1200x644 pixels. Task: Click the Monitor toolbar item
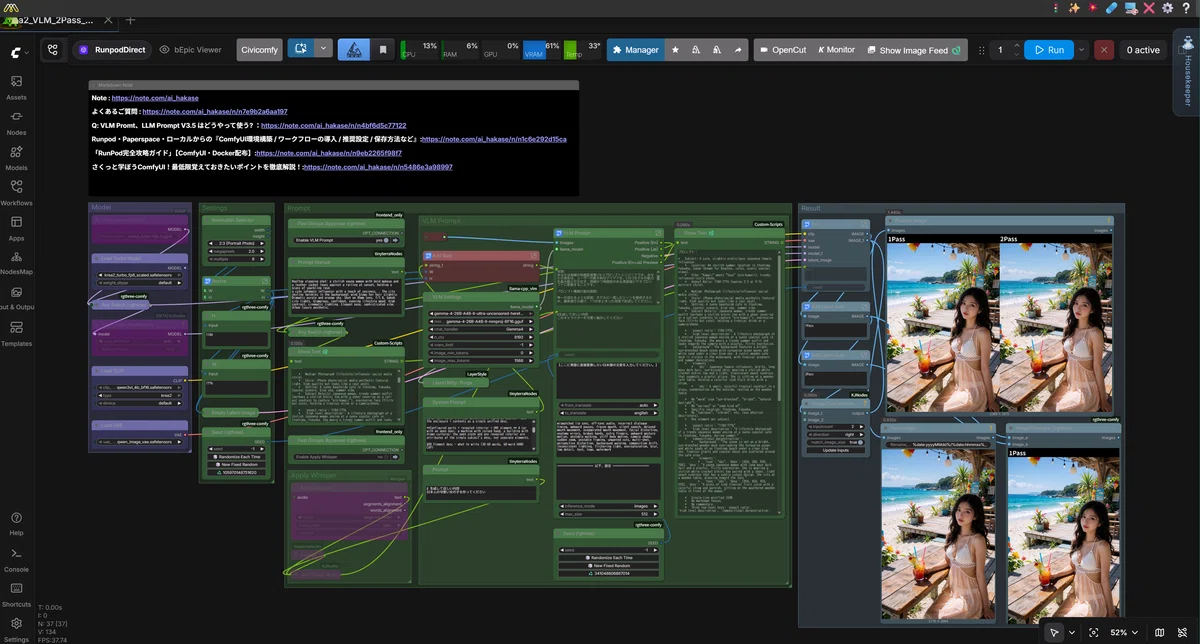[836, 50]
